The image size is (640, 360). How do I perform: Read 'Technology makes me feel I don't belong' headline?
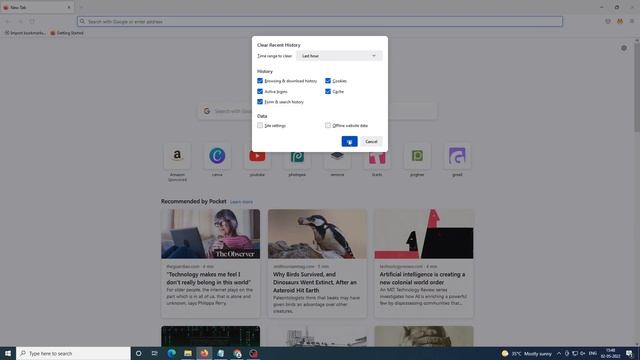208,278
